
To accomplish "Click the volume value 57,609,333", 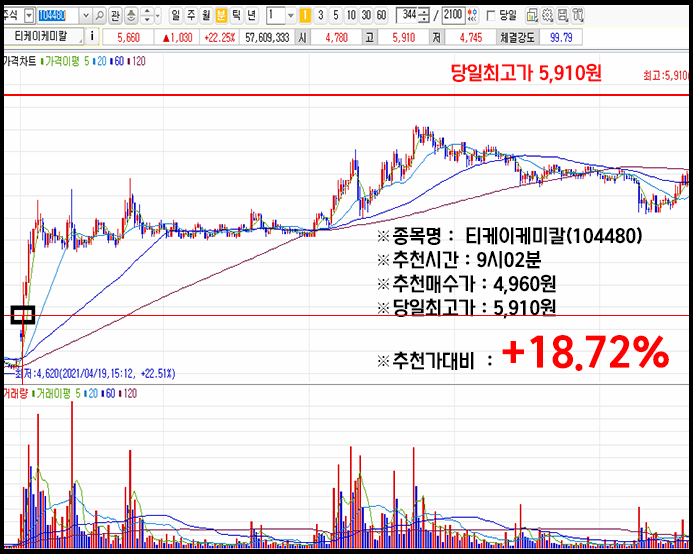I will tap(267, 38).
